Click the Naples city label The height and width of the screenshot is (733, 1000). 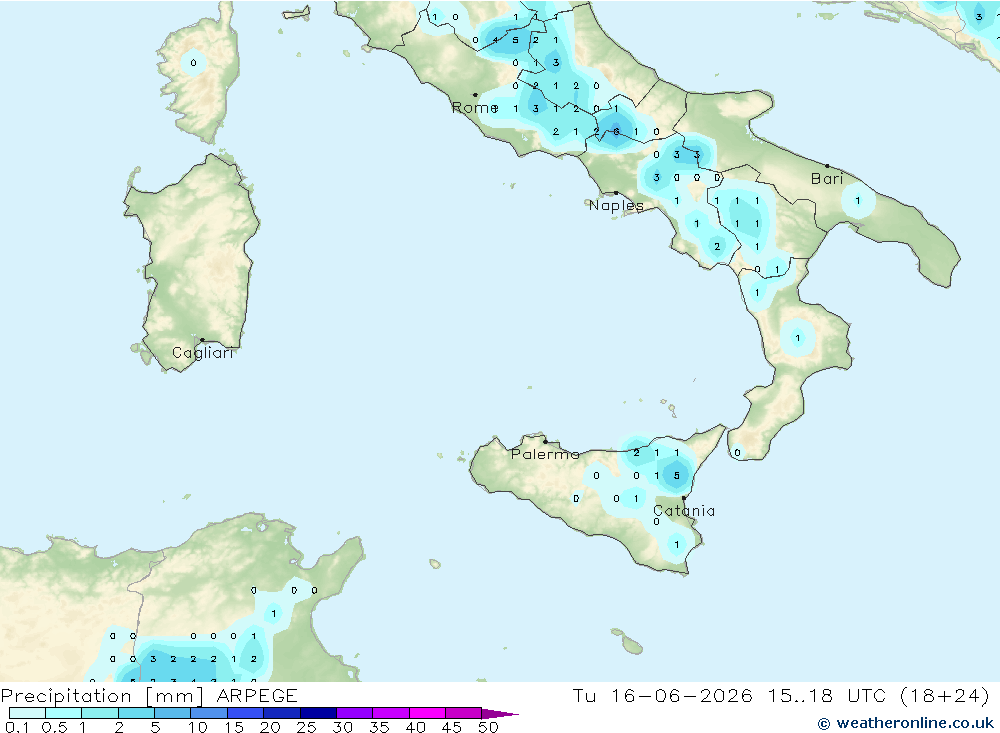pyautogui.click(x=616, y=205)
